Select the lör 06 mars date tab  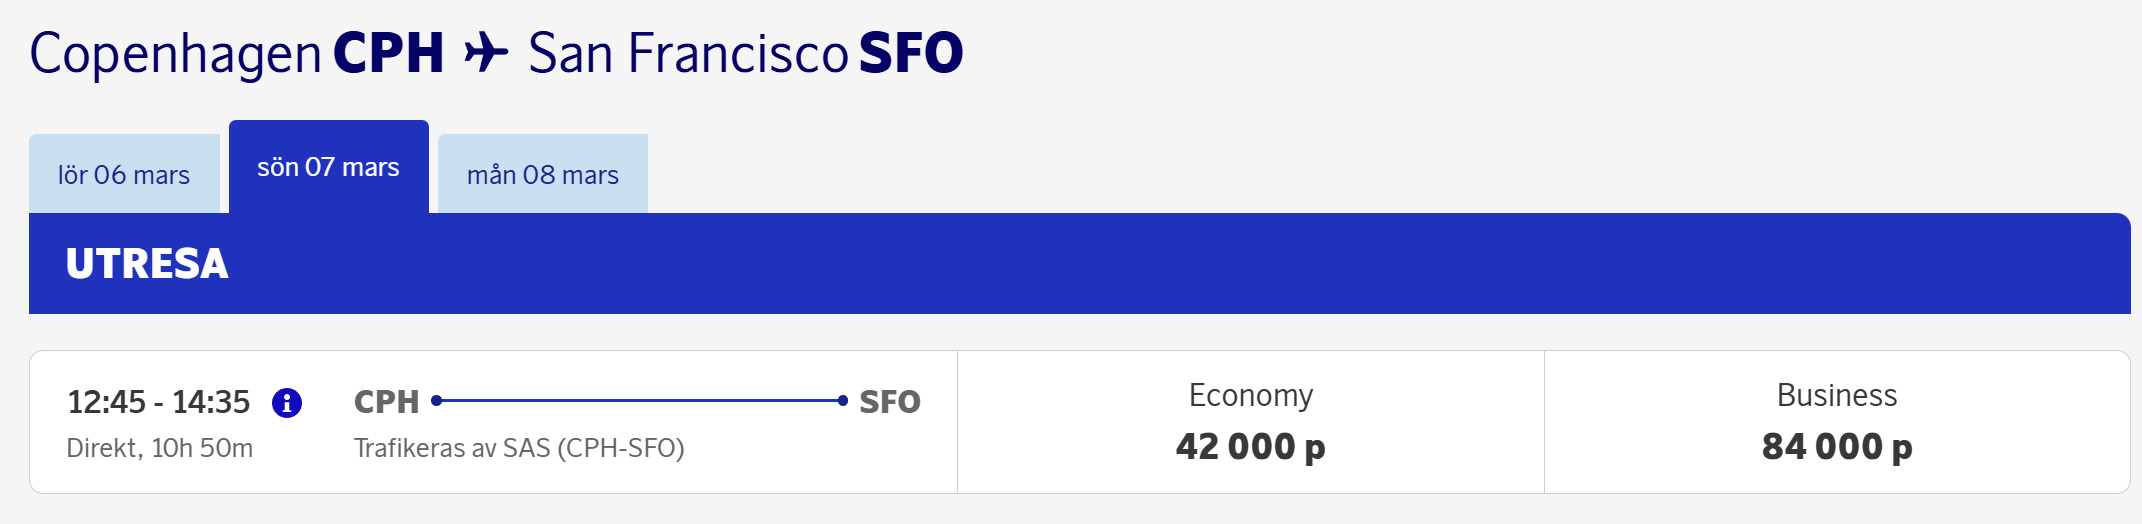124,174
